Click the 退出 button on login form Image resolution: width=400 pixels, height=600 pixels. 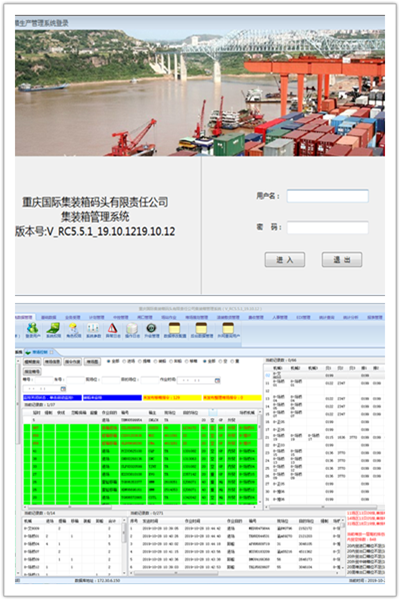(342, 260)
